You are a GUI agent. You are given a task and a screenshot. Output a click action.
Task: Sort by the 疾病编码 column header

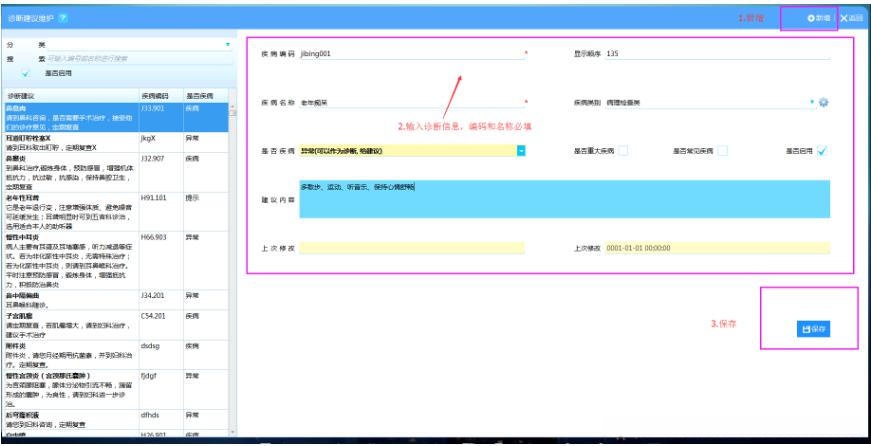coord(161,96)
